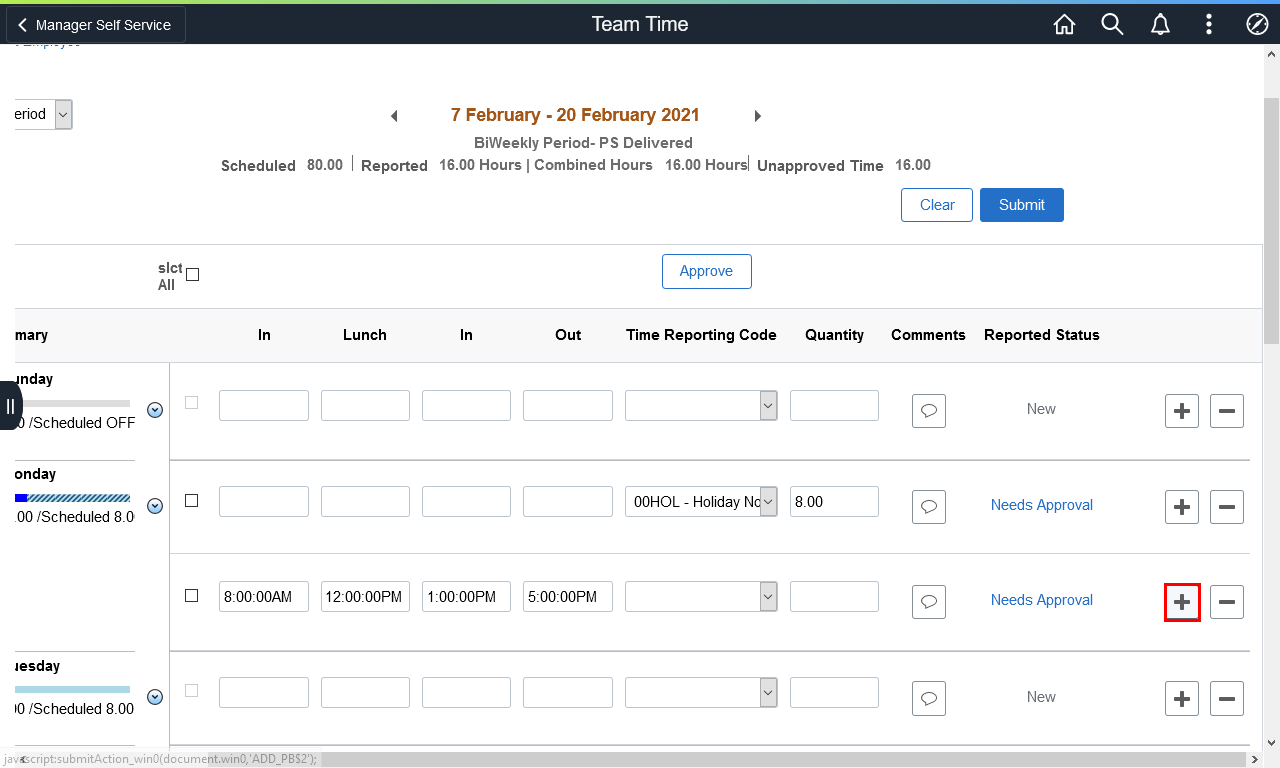Tick the Monday 8:00:00AM row checkbox

coord(192,595)
